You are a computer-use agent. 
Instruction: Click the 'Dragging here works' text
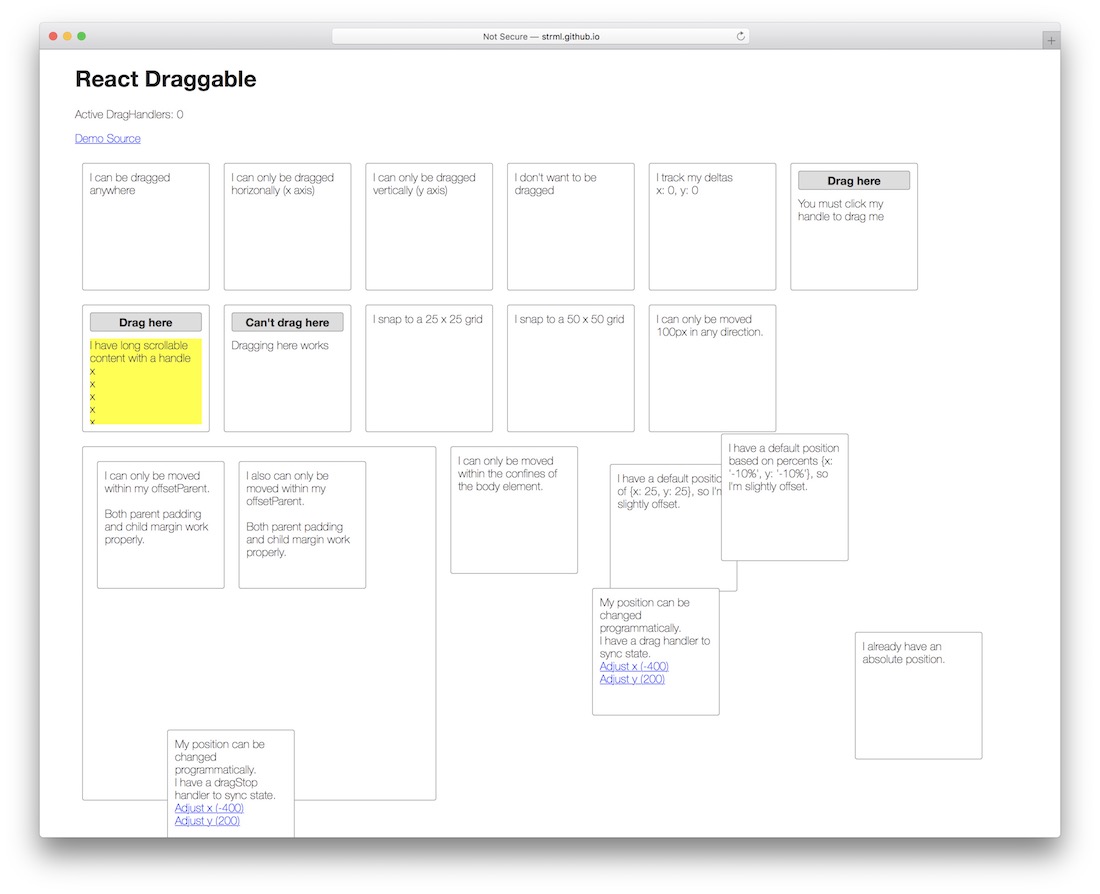click(280, 346)
